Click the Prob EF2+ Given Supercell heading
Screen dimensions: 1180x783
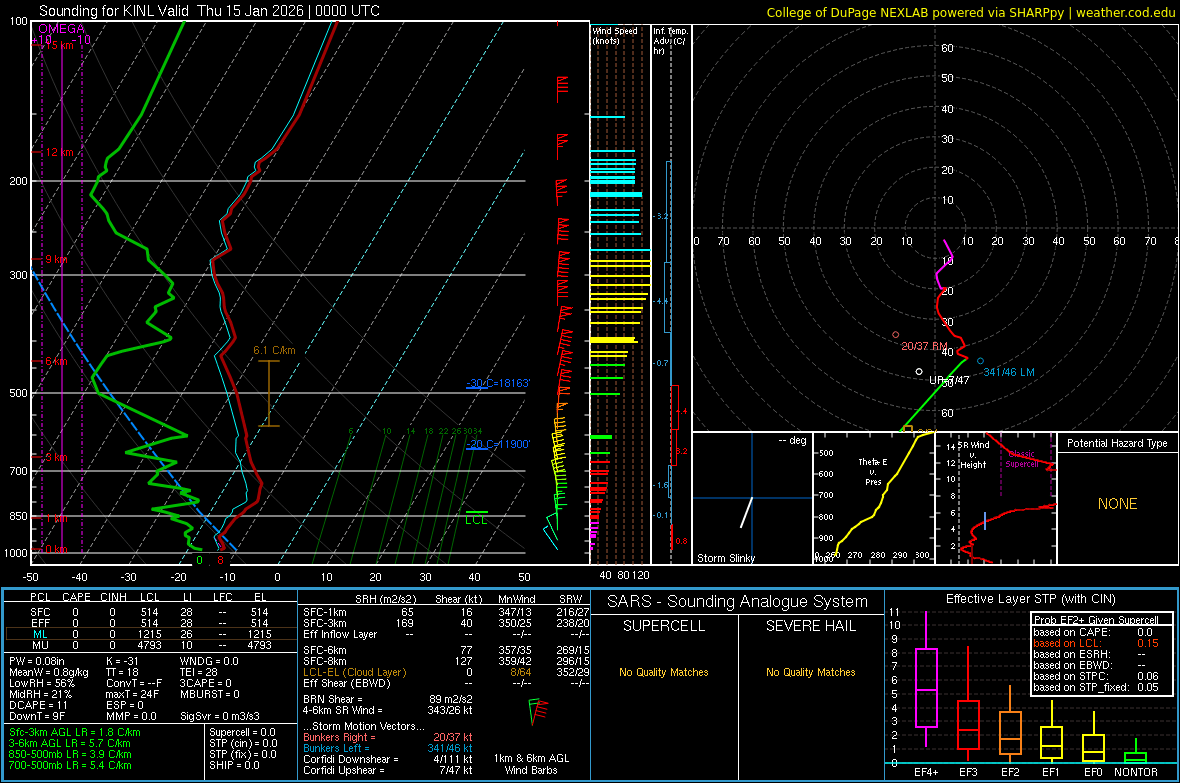1096,620
